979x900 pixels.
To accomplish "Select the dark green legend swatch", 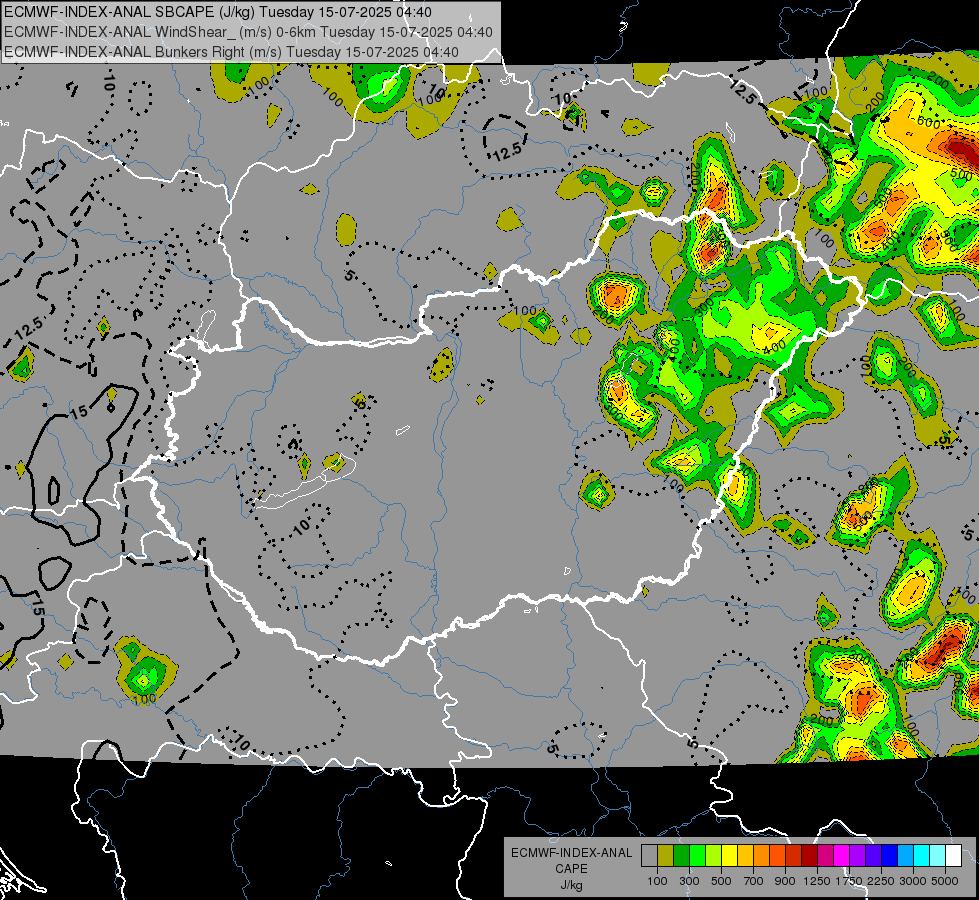I will coord(681,855).
